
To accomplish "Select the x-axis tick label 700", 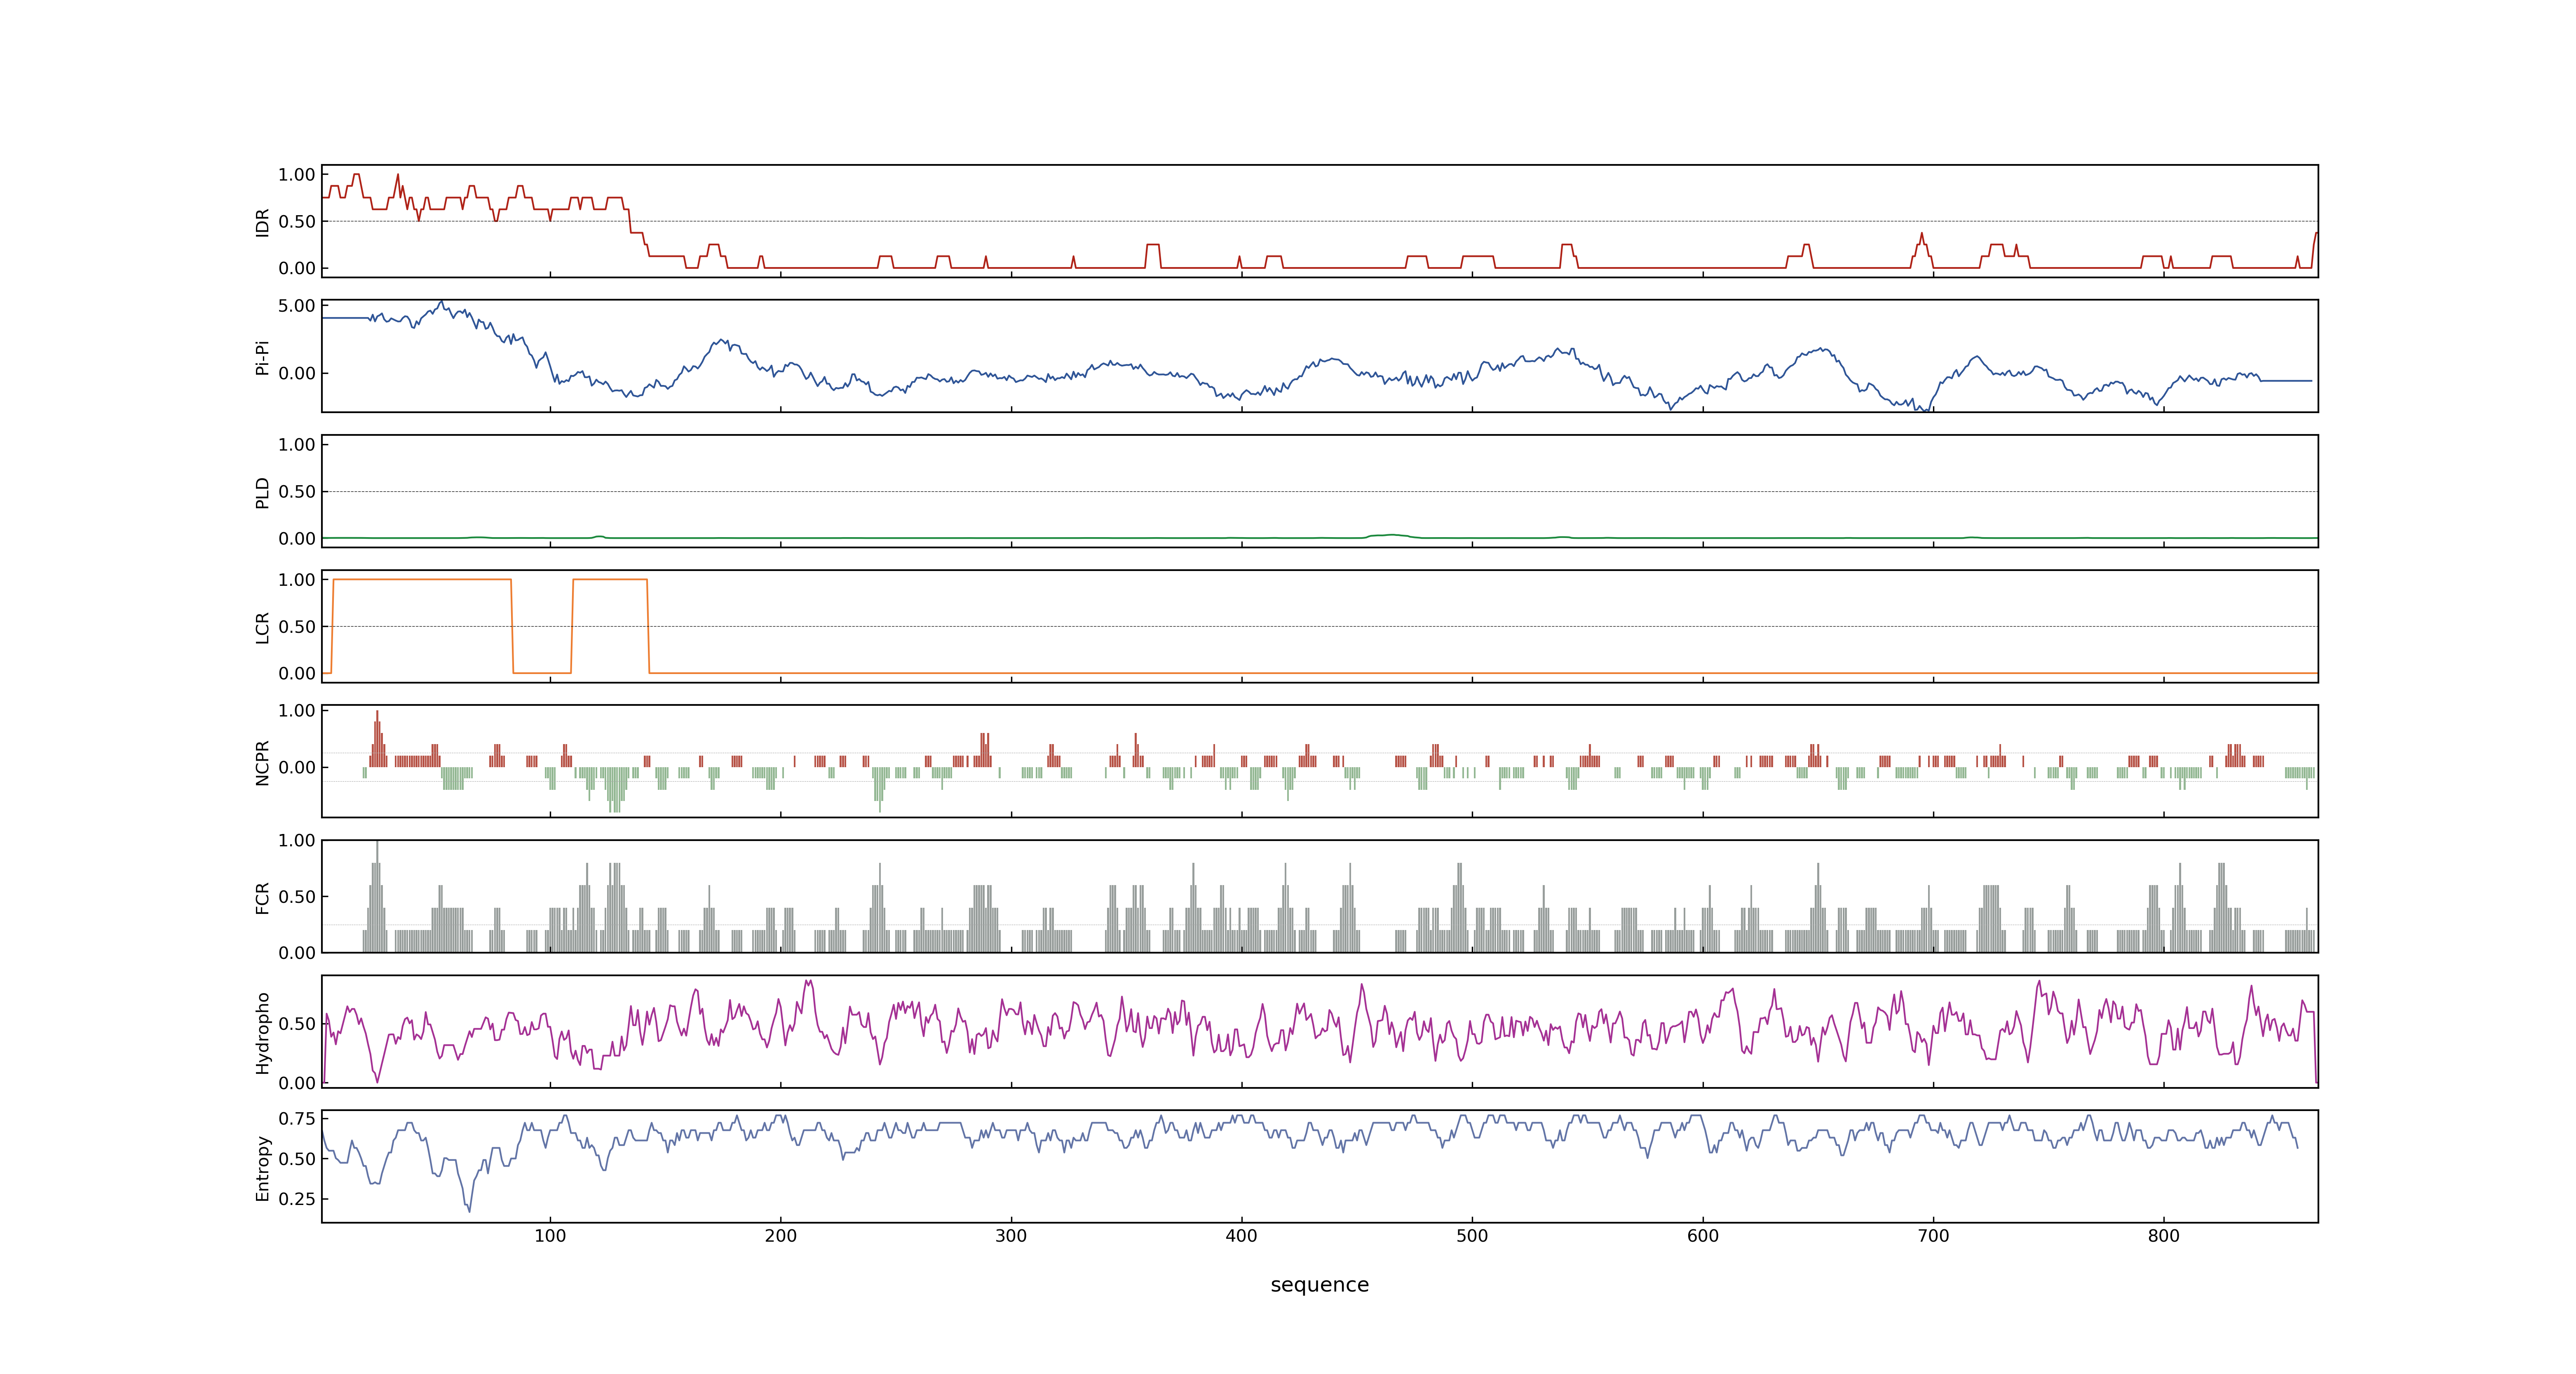I will tap(1933, 1236).
